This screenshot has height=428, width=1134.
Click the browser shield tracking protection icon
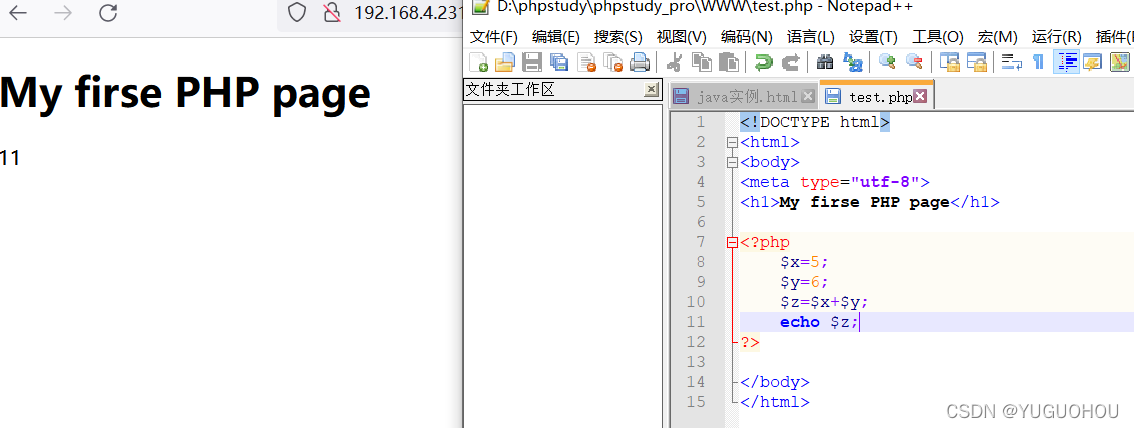pyautogui.click(x=297, y=12)
